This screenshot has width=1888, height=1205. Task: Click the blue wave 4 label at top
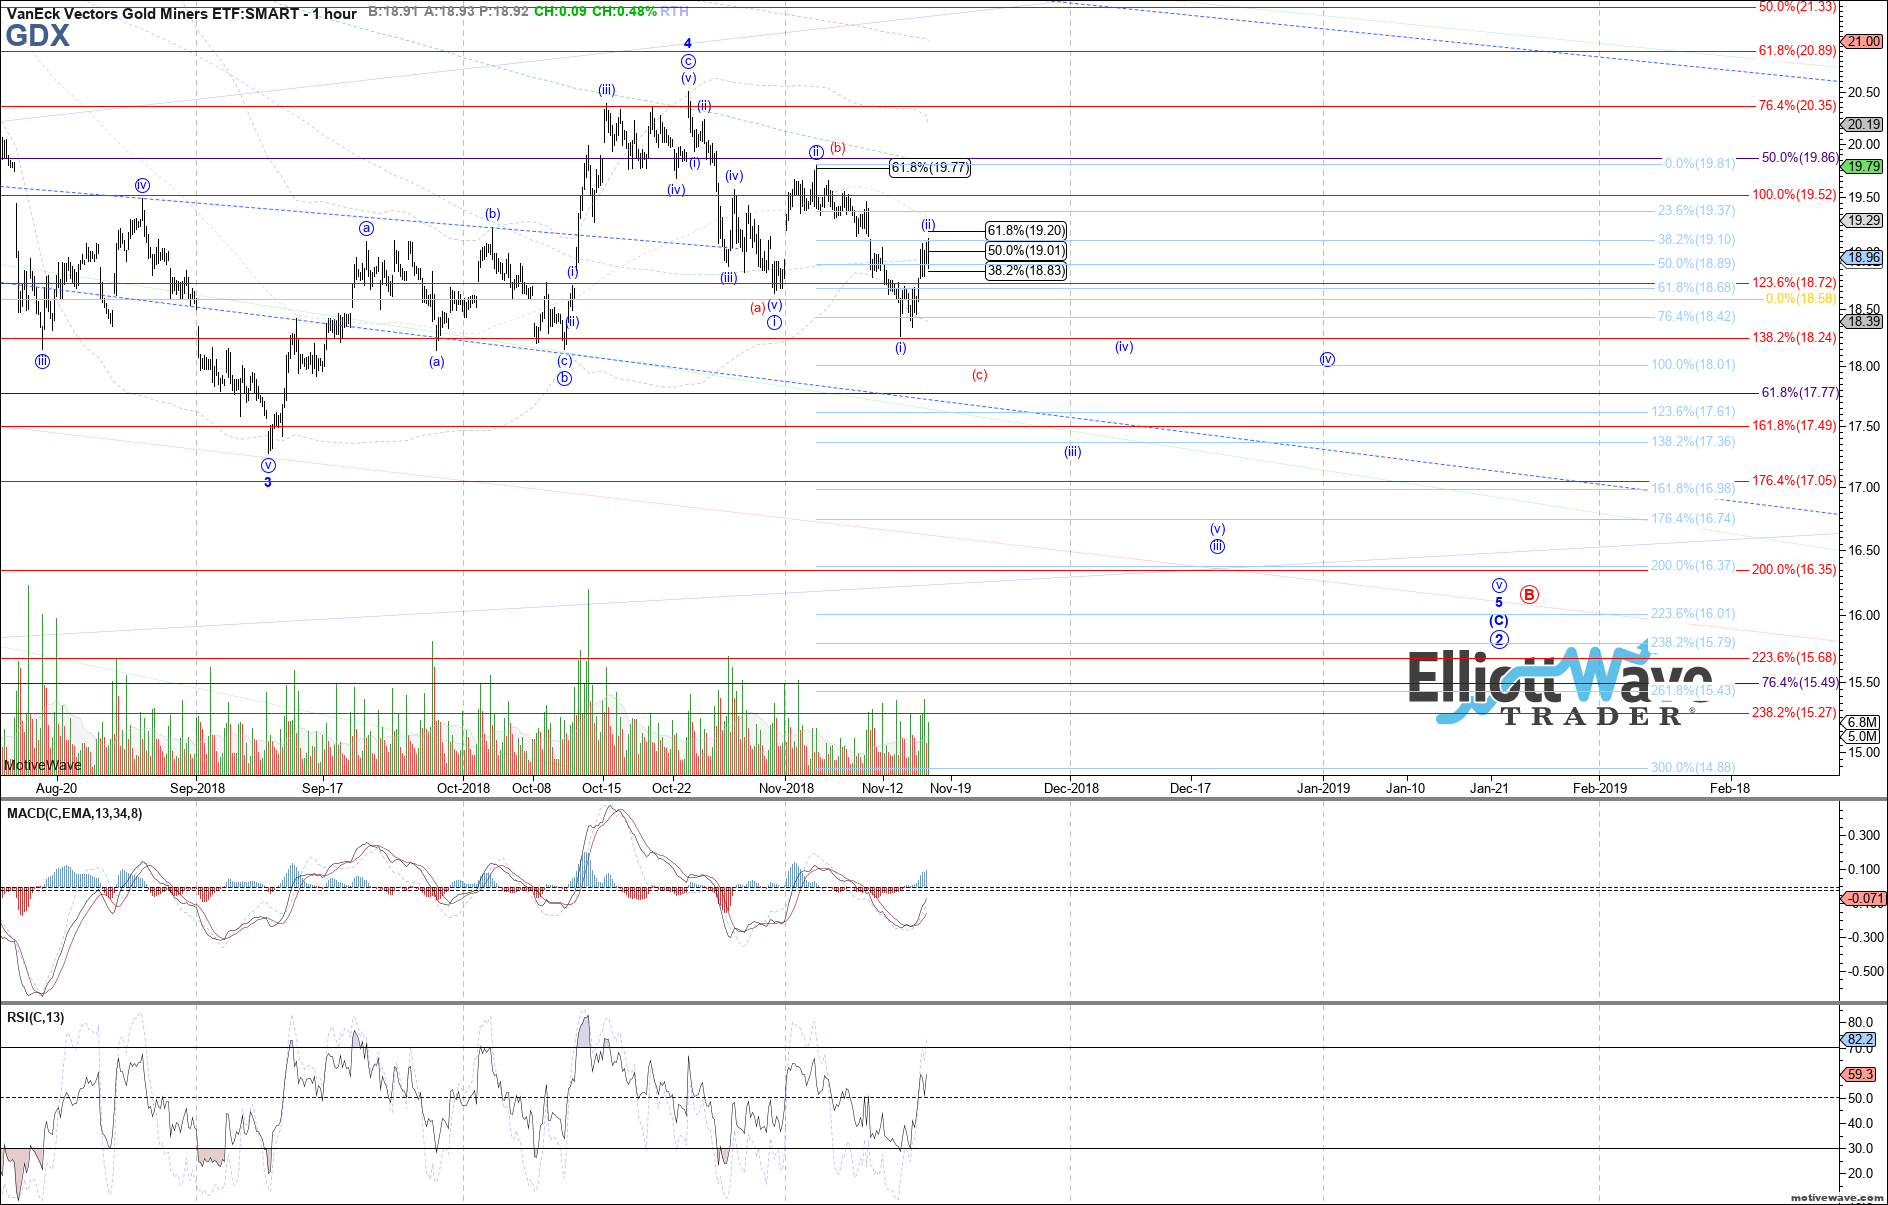[x=688, y=43]
